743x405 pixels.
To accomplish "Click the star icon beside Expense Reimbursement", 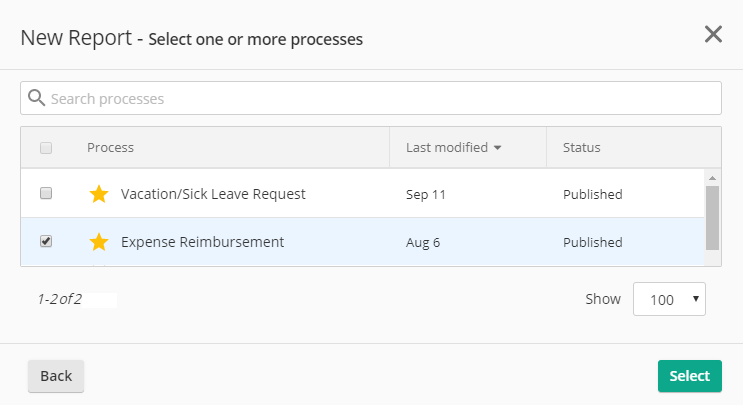I will point(99,242).
